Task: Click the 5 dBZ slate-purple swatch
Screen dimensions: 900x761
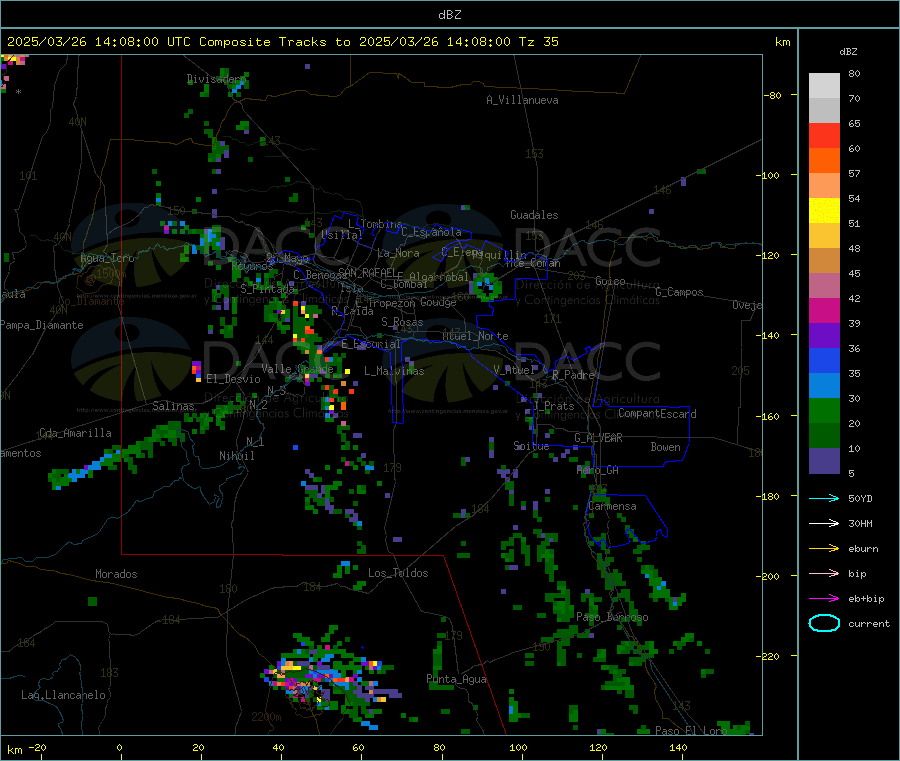Action: [x=824, y=461]
